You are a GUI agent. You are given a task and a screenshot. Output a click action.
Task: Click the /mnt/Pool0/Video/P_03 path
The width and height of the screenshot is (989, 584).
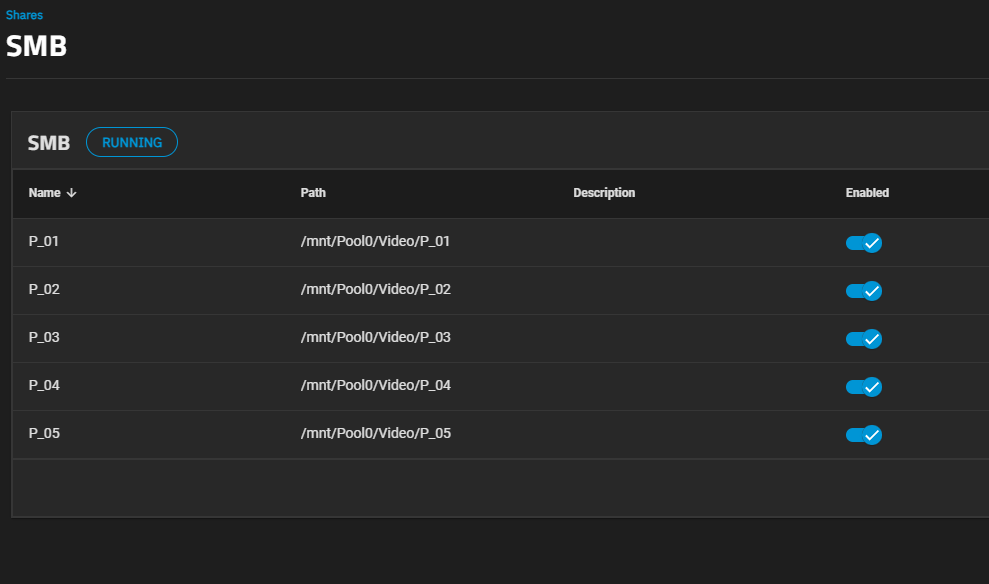(376, 338)
